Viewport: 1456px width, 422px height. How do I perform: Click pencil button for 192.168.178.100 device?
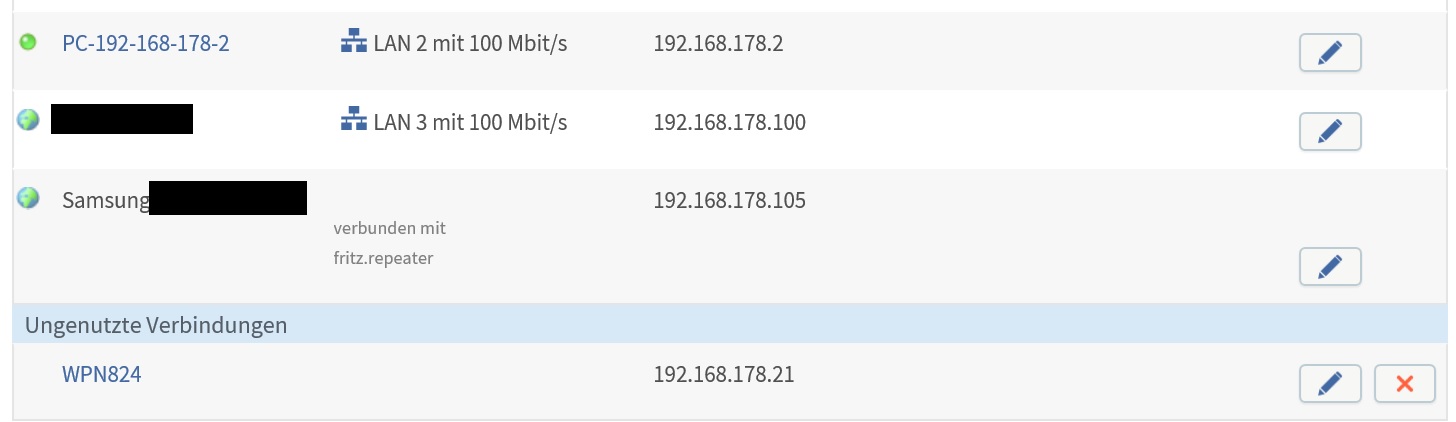point(1330,131)
